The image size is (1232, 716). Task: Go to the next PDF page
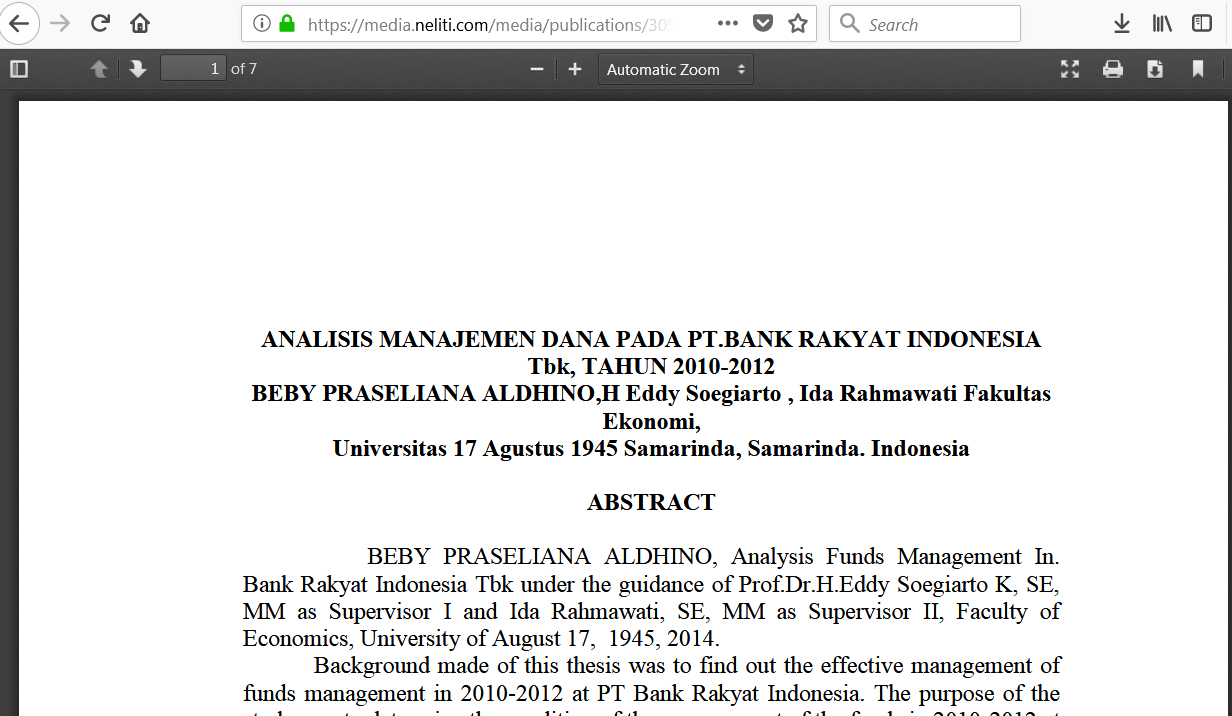point(138,69)
